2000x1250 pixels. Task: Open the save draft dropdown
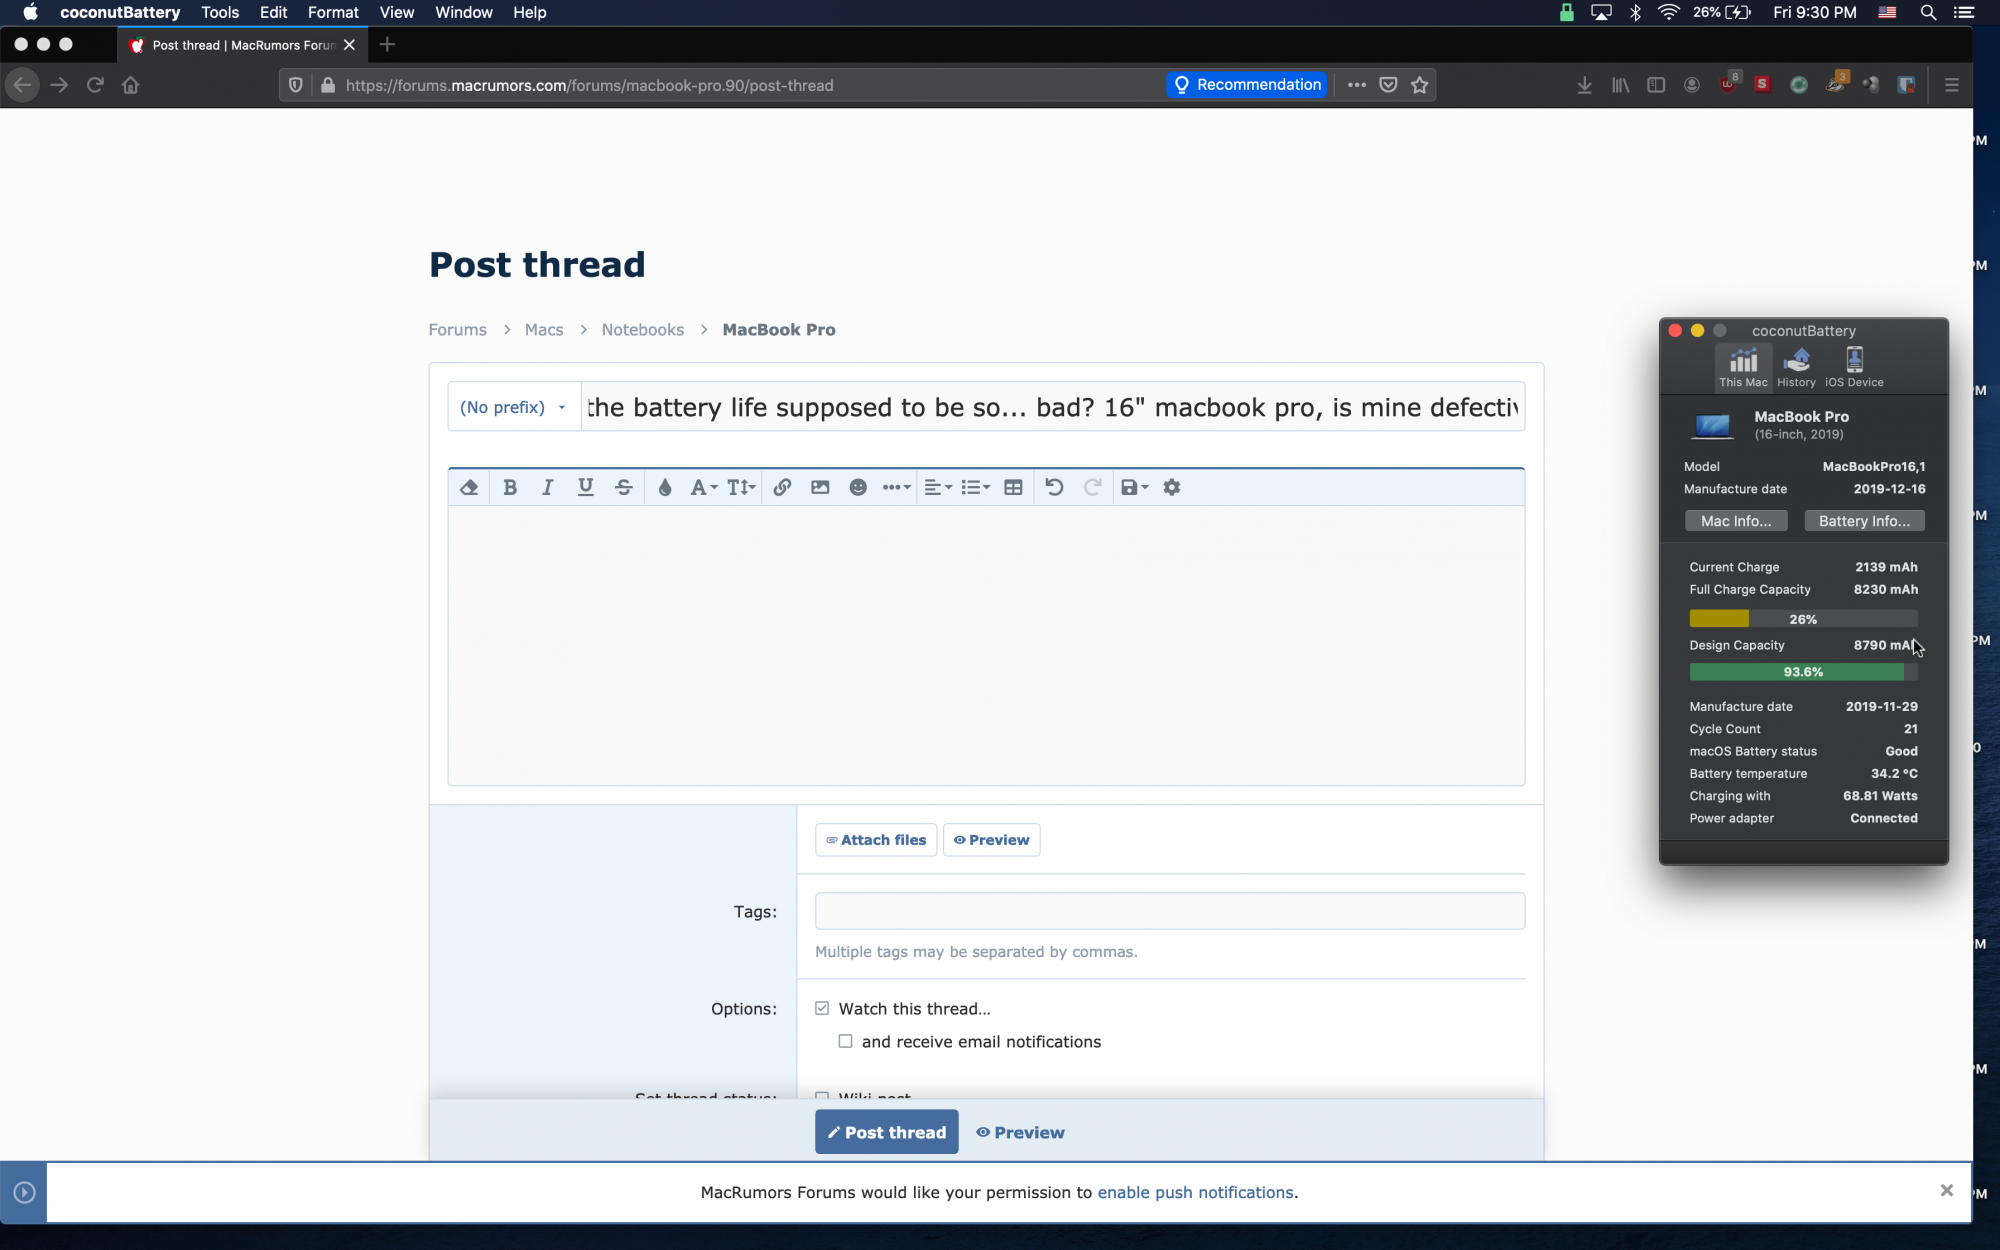1135,487
